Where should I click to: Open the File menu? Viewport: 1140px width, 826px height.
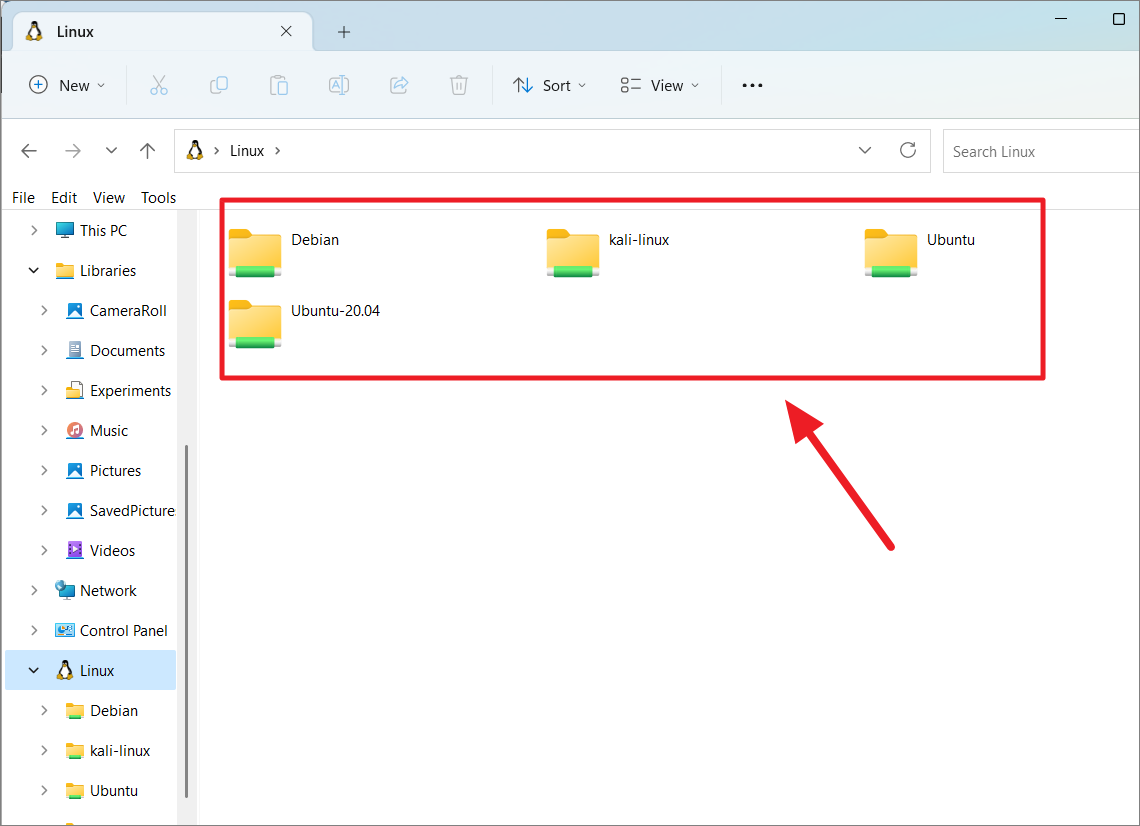click(x=23, y=198)
